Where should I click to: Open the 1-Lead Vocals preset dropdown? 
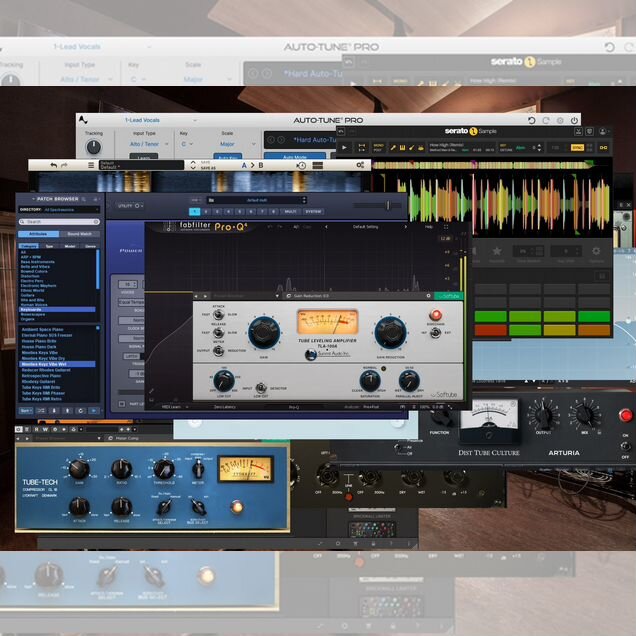[x=161, y=120]
